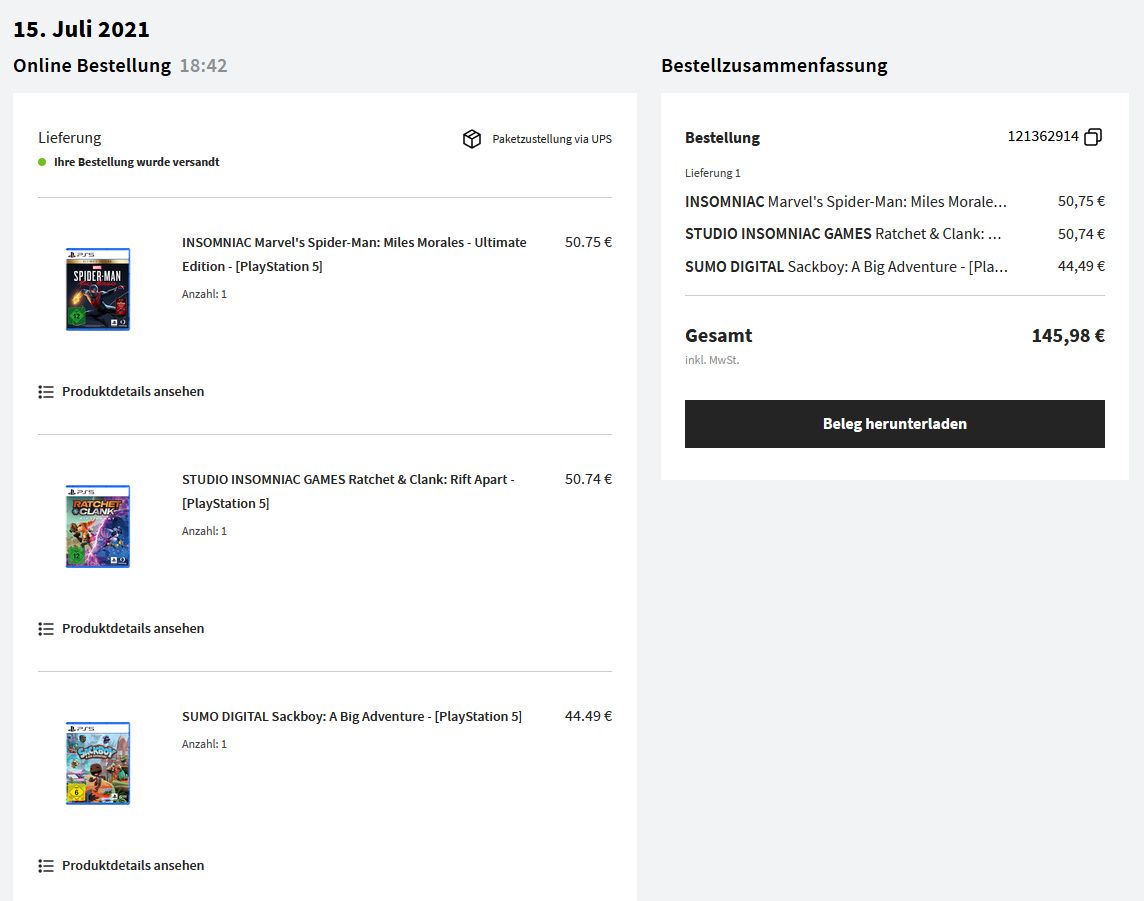Open Sackboy: A Big Adventure product title
The height and width of the screenshot is (901, 1144).
coord(352,717)
